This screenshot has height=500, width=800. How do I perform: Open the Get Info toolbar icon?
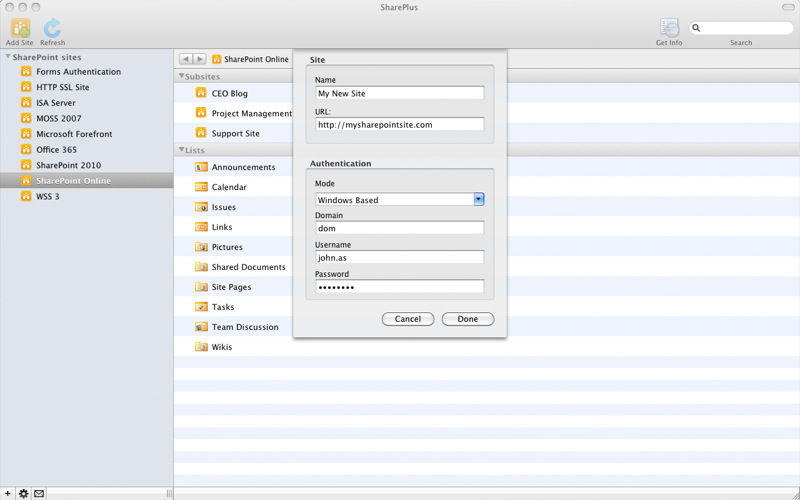pos(669,28)
